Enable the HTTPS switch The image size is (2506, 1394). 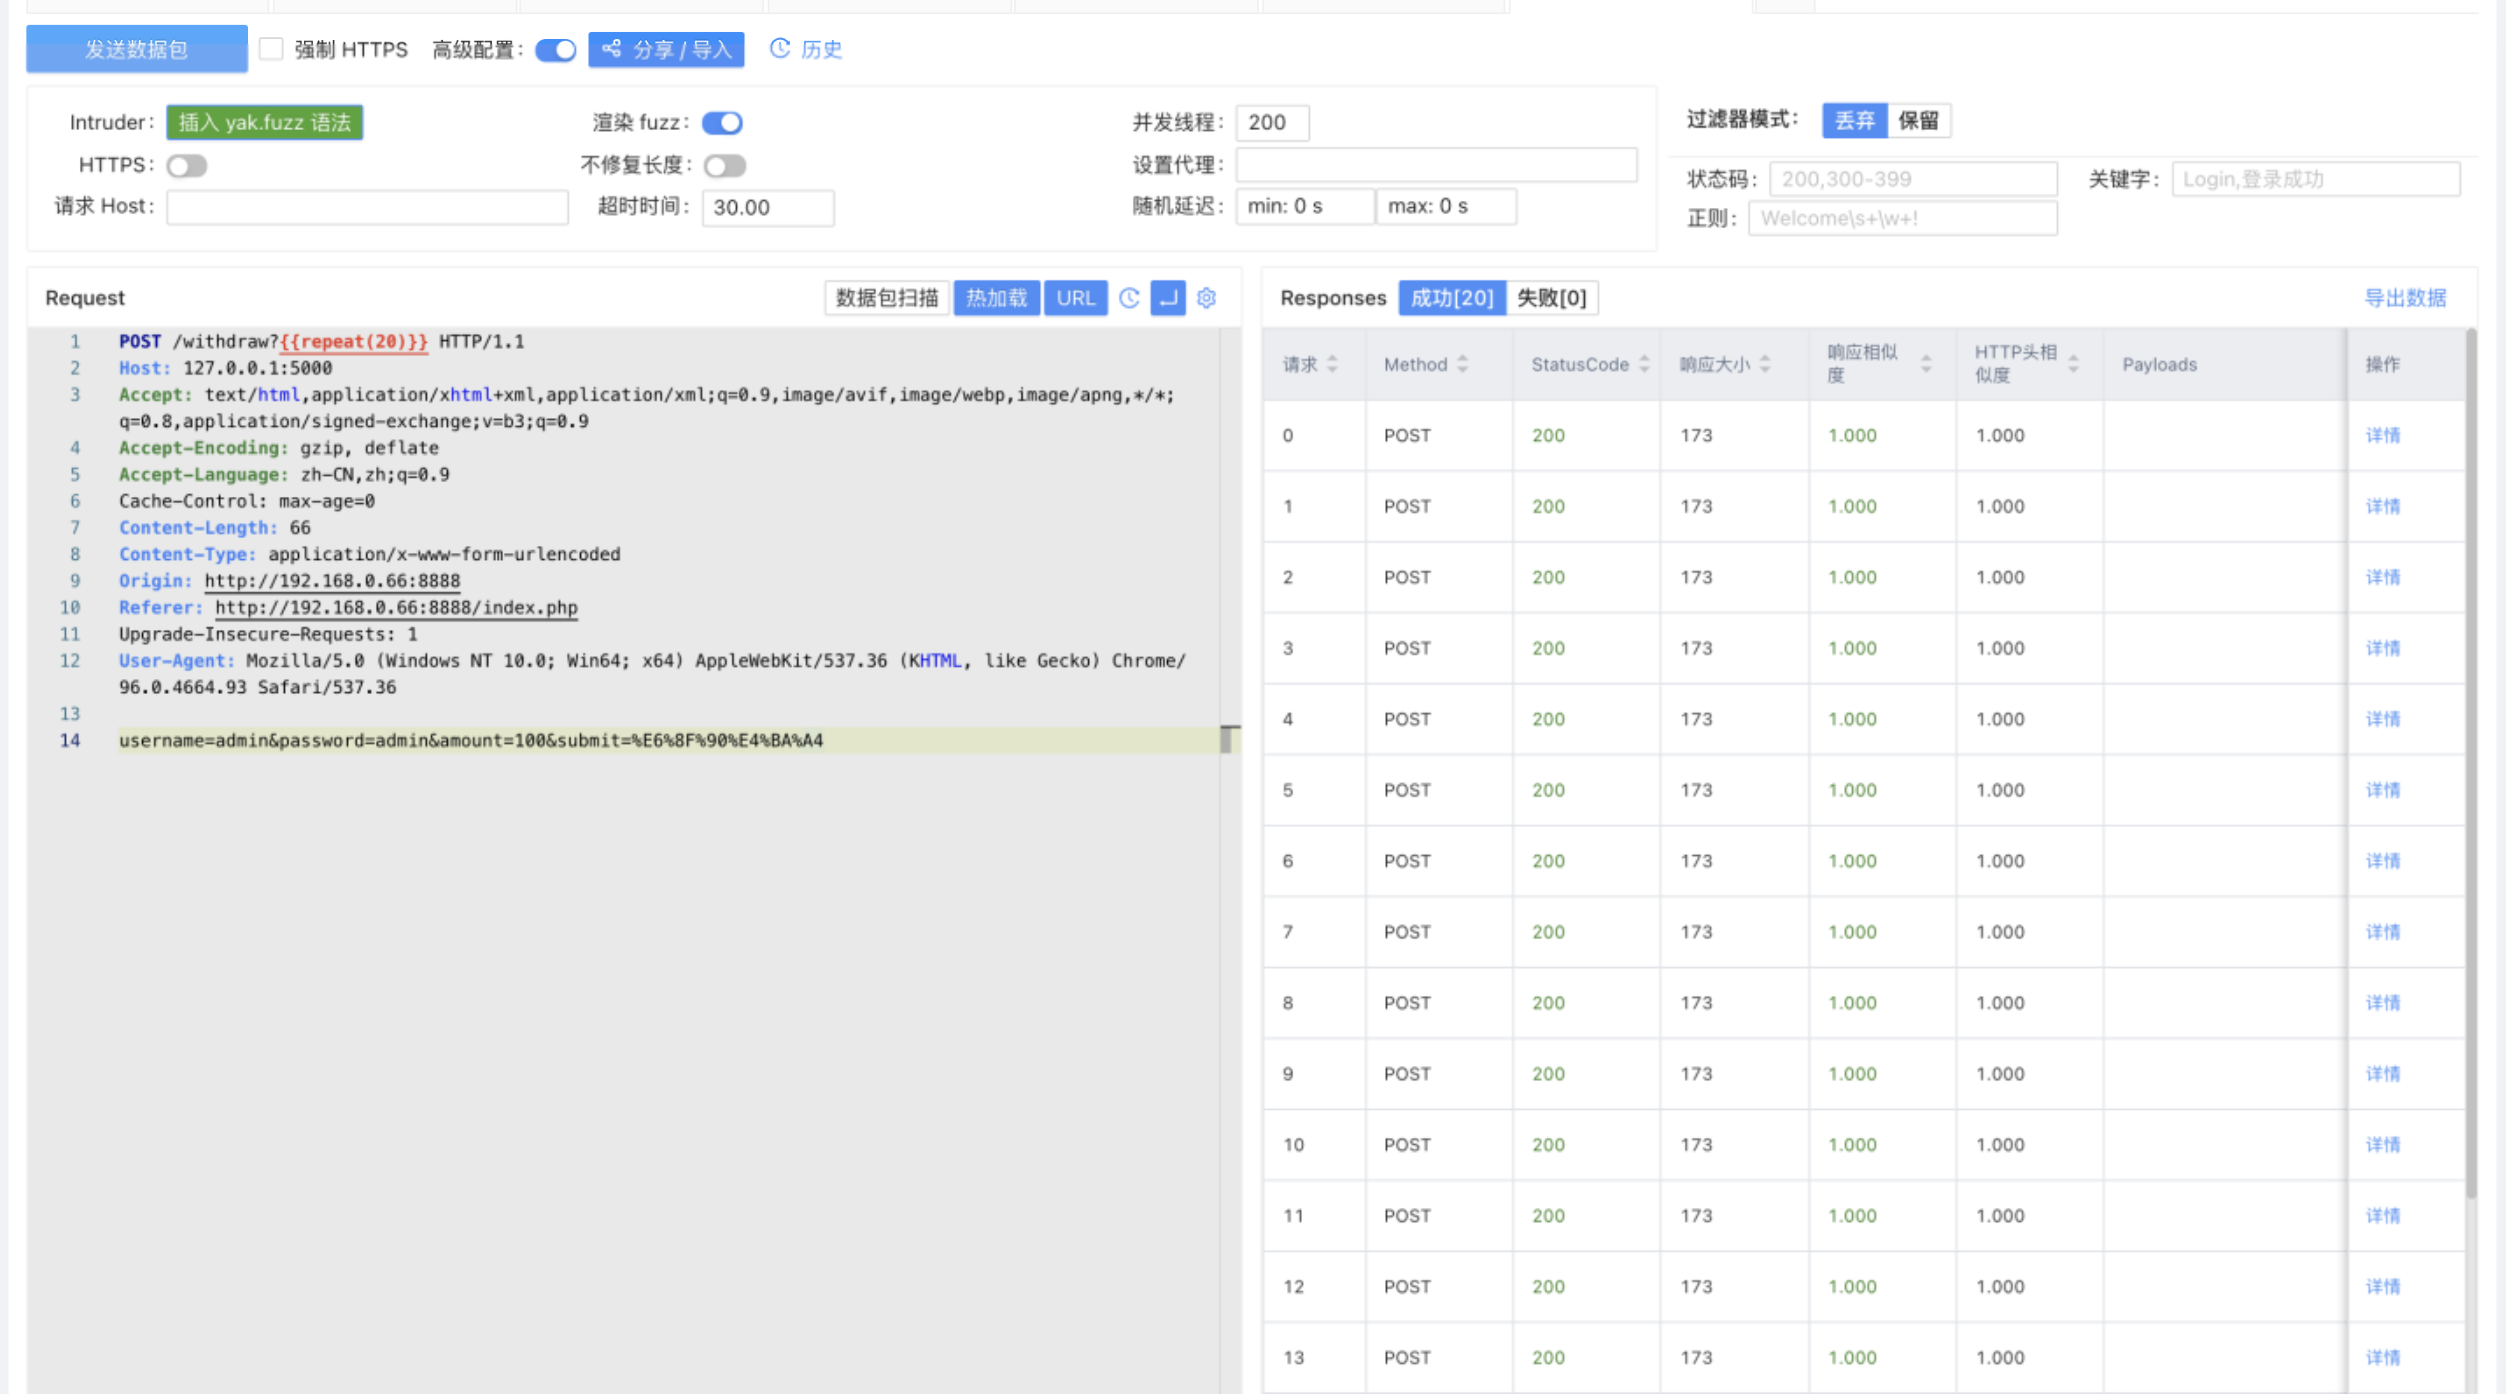click(x=187, y=165)
